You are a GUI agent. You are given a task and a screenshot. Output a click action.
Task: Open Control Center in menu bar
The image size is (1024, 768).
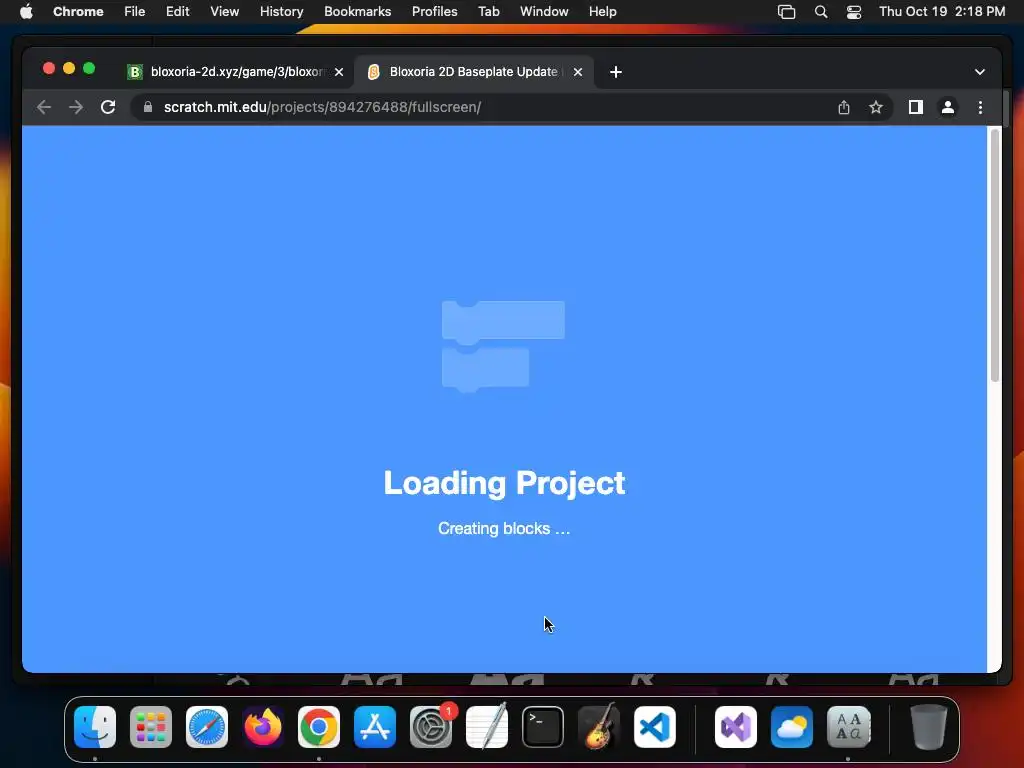point(854,12)
